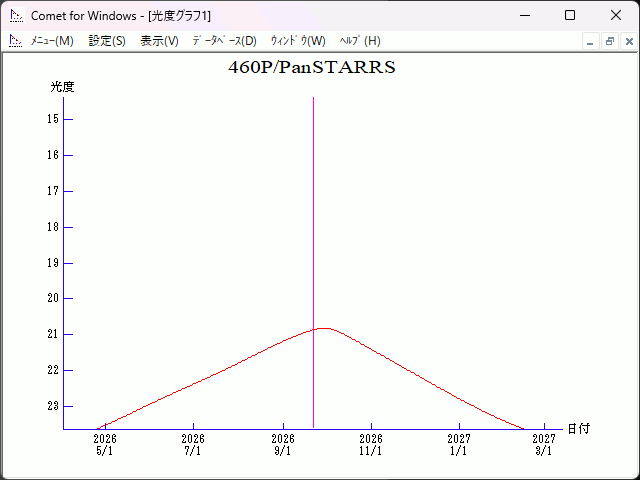This screenshot has width=640, height=480.
Task: Open the メニュー(M) menu
Action: [x=52, y=41]
